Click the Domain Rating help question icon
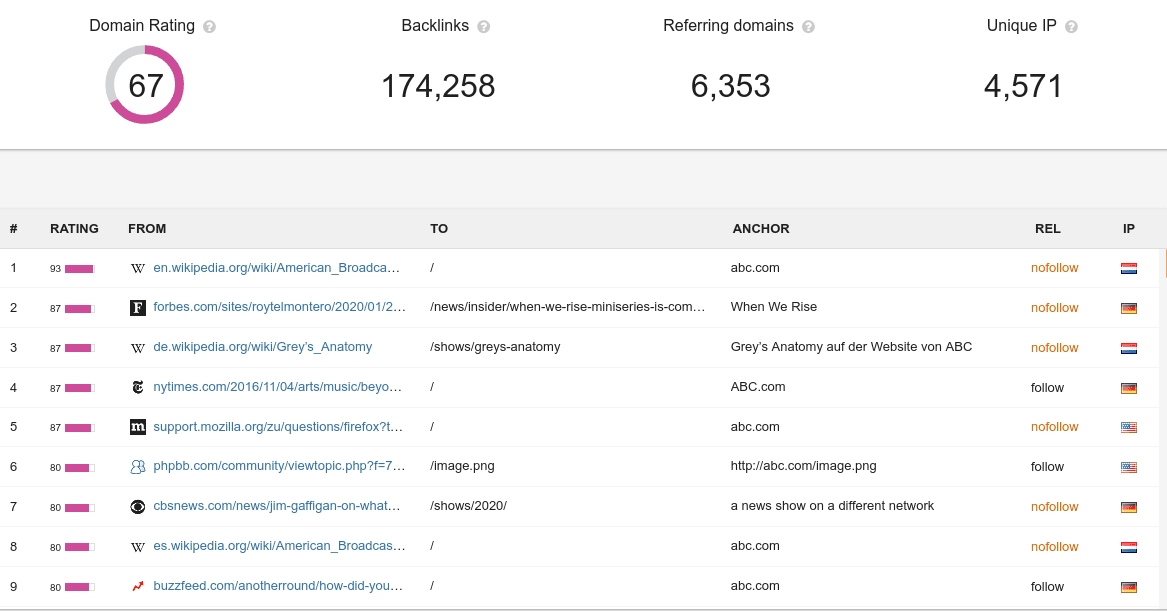The image size is (1167, 611). pos(209,27)
